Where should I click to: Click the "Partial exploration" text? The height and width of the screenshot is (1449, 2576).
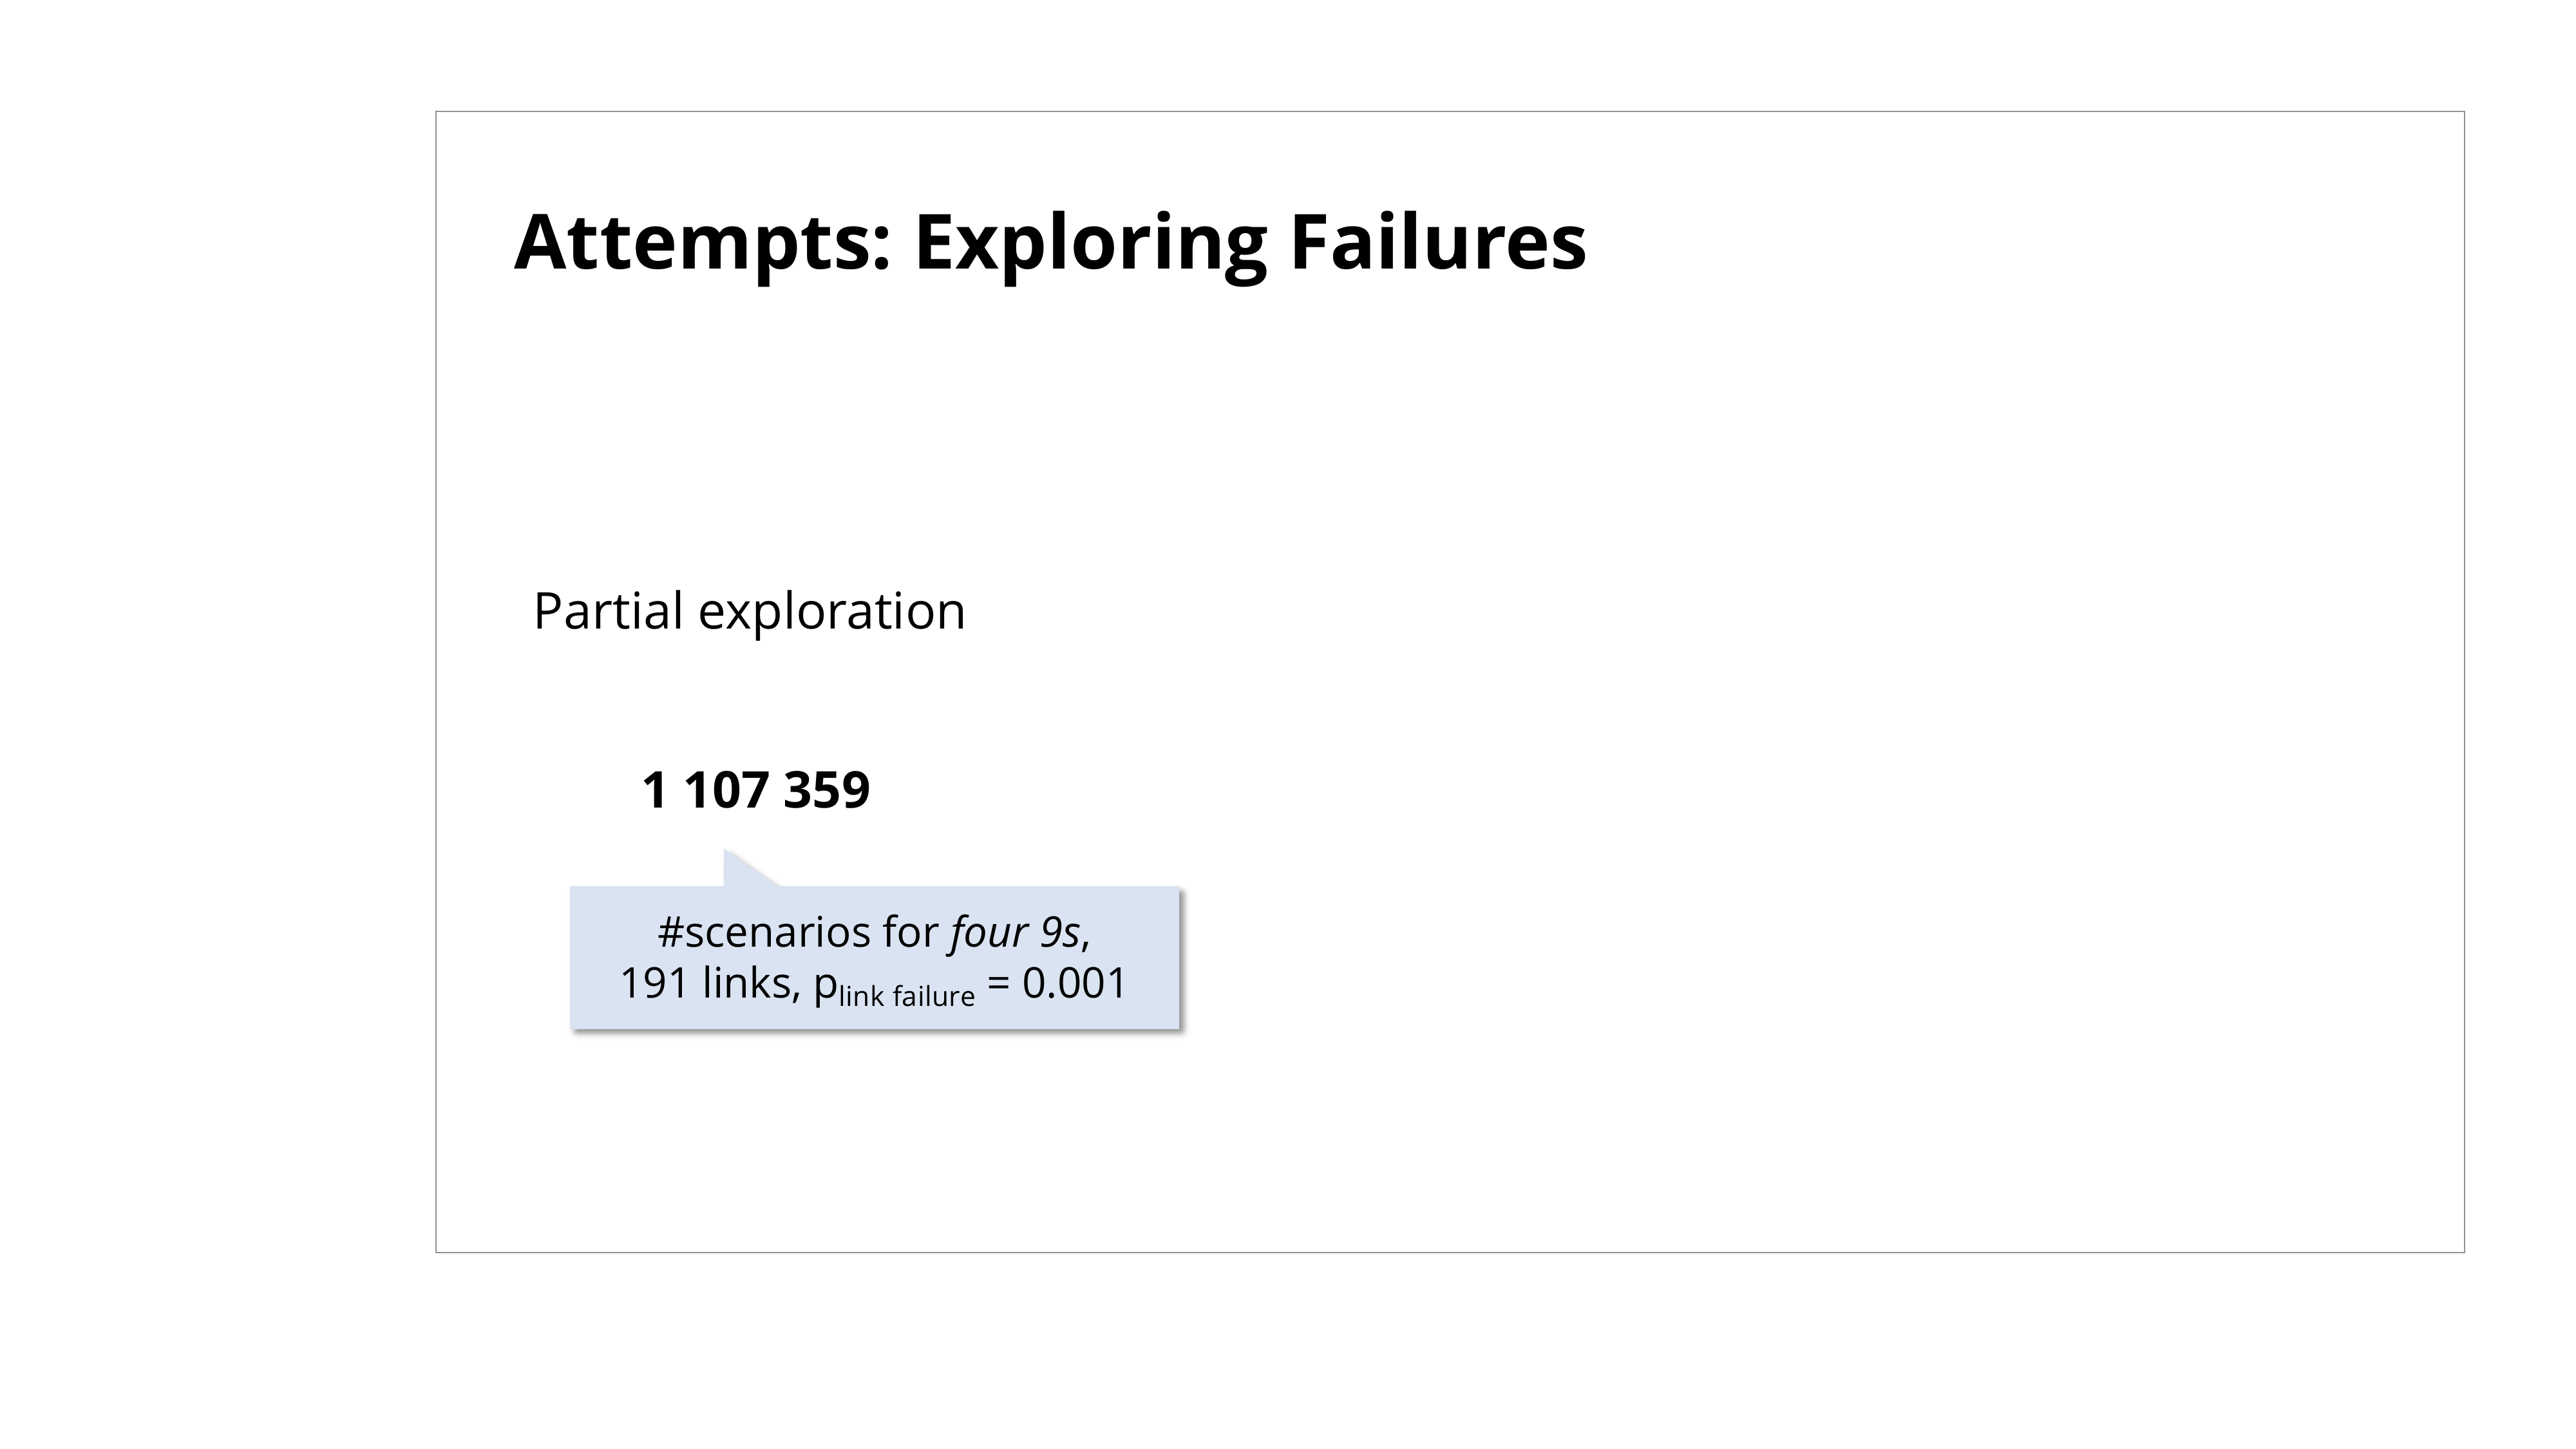click(749, 611)
